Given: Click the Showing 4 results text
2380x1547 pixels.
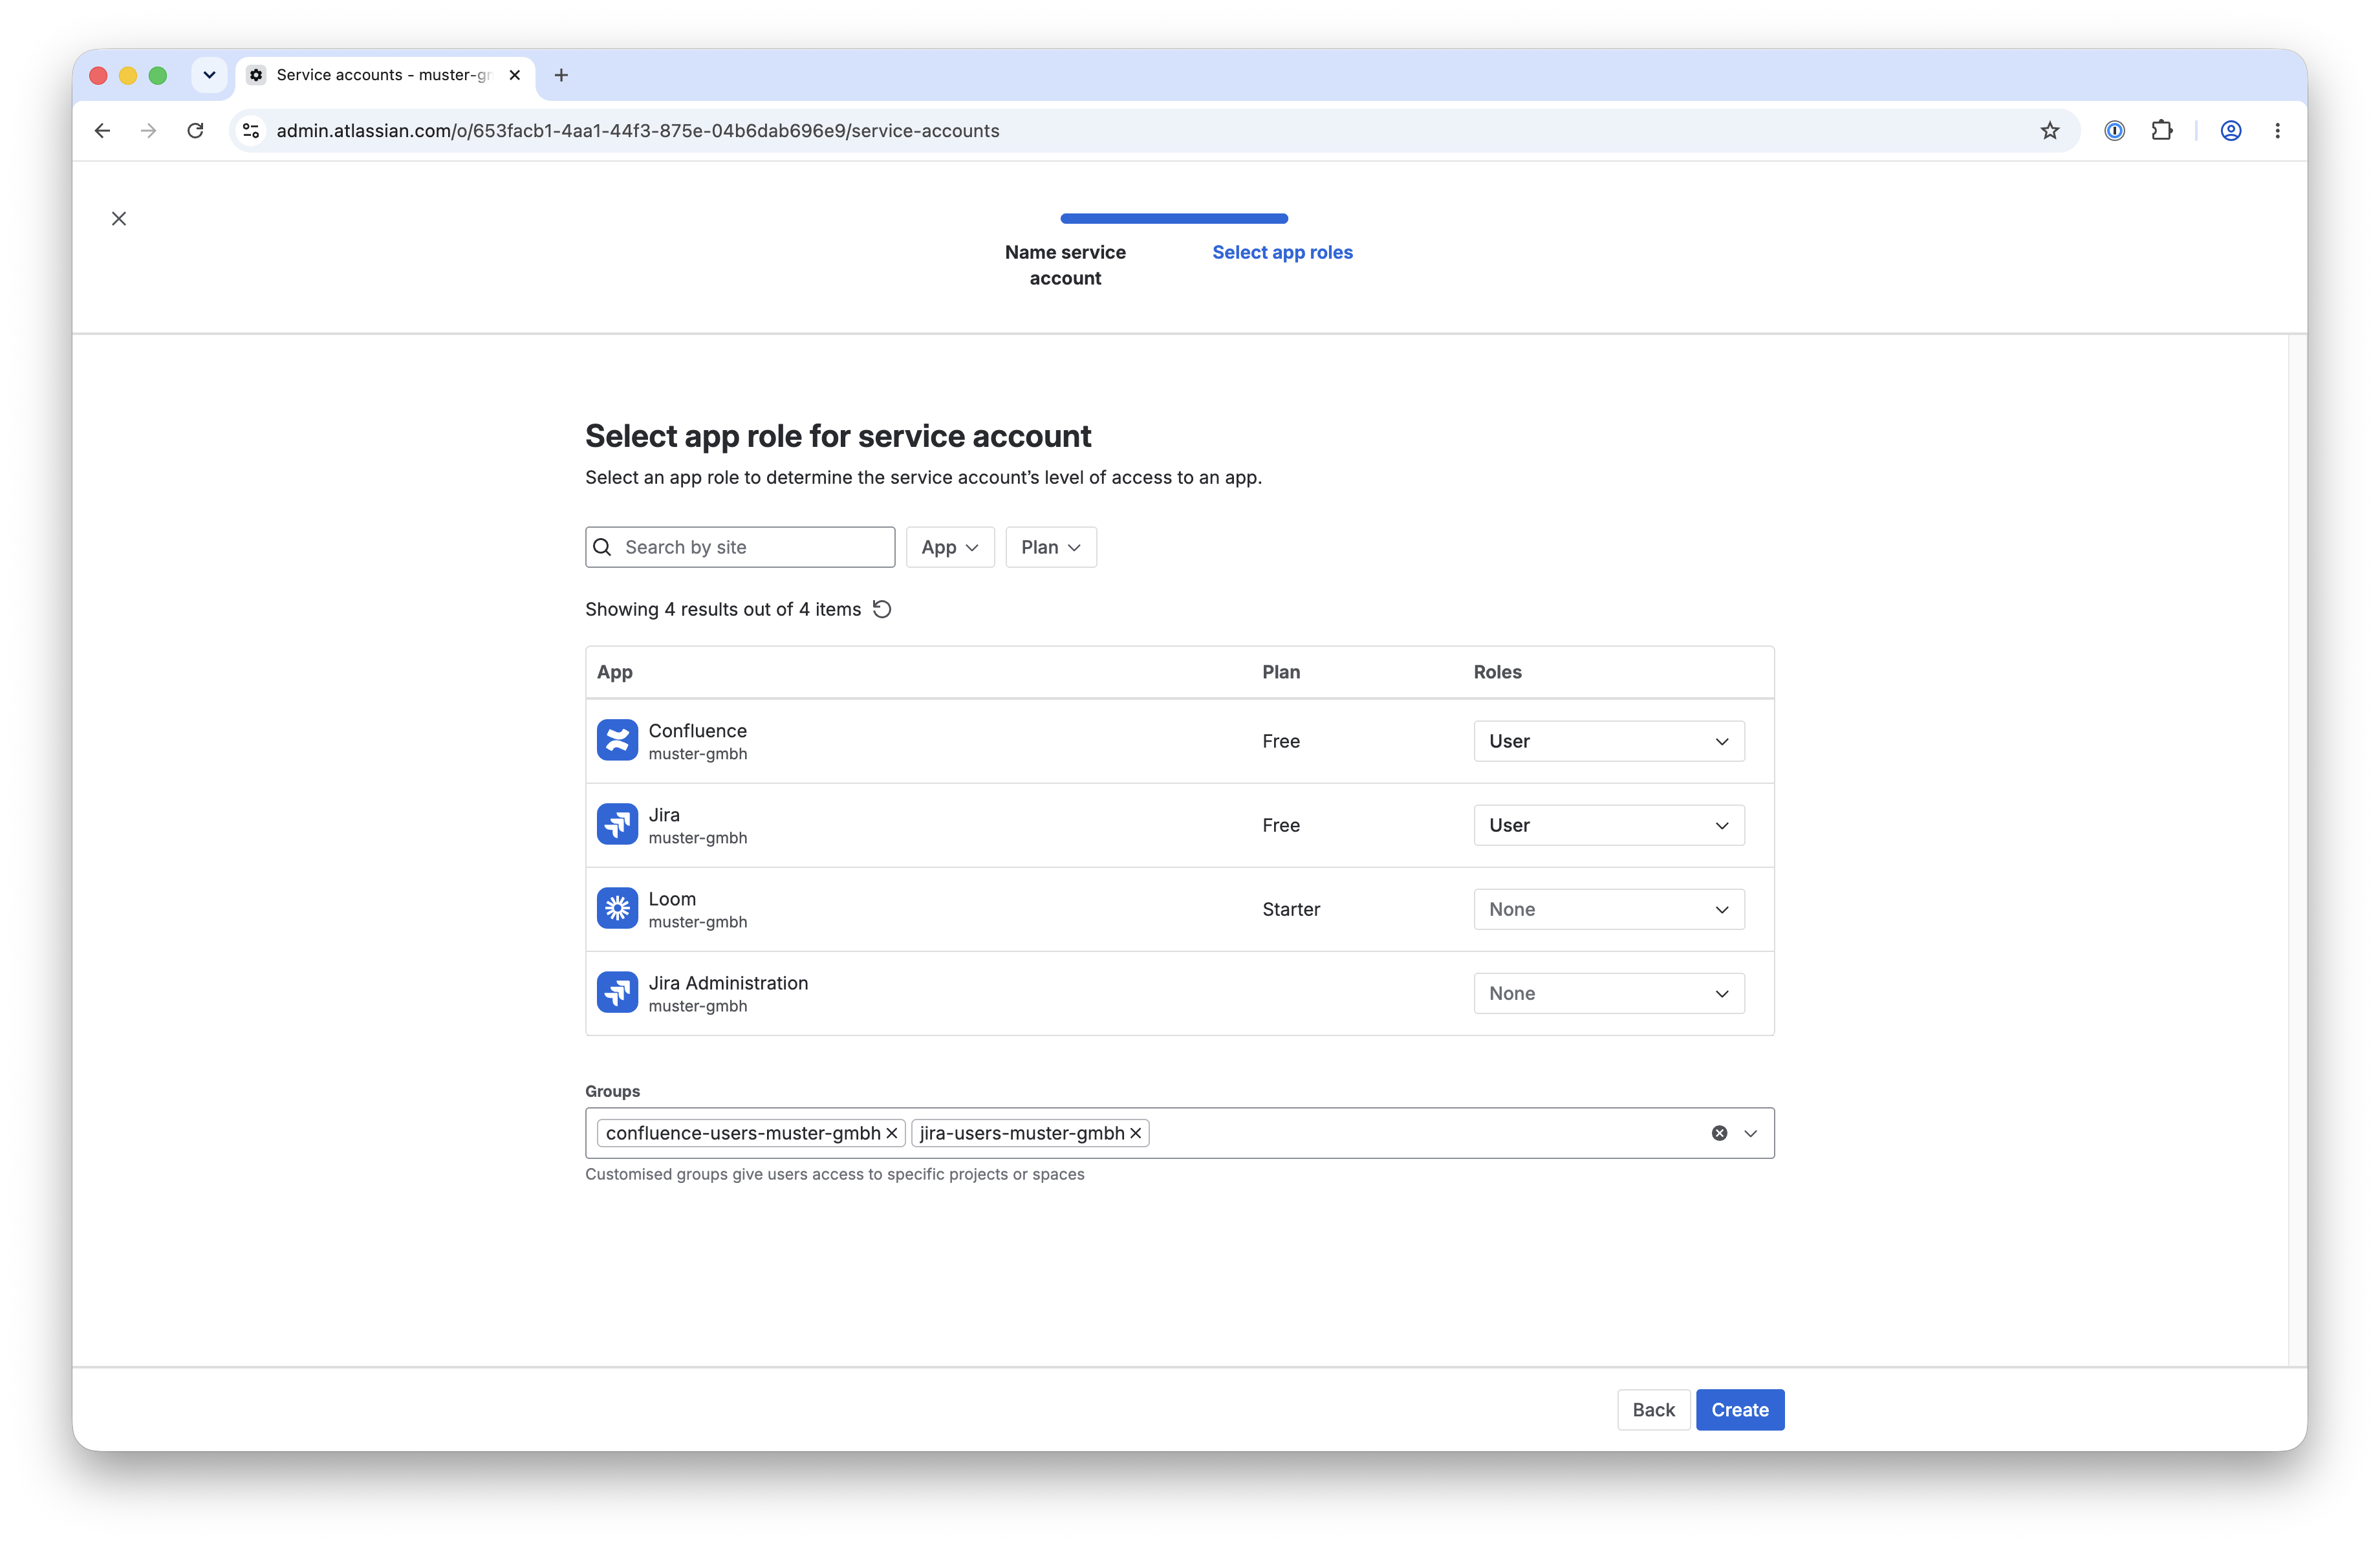Looking at the screenshot, I should click(723, 609).
